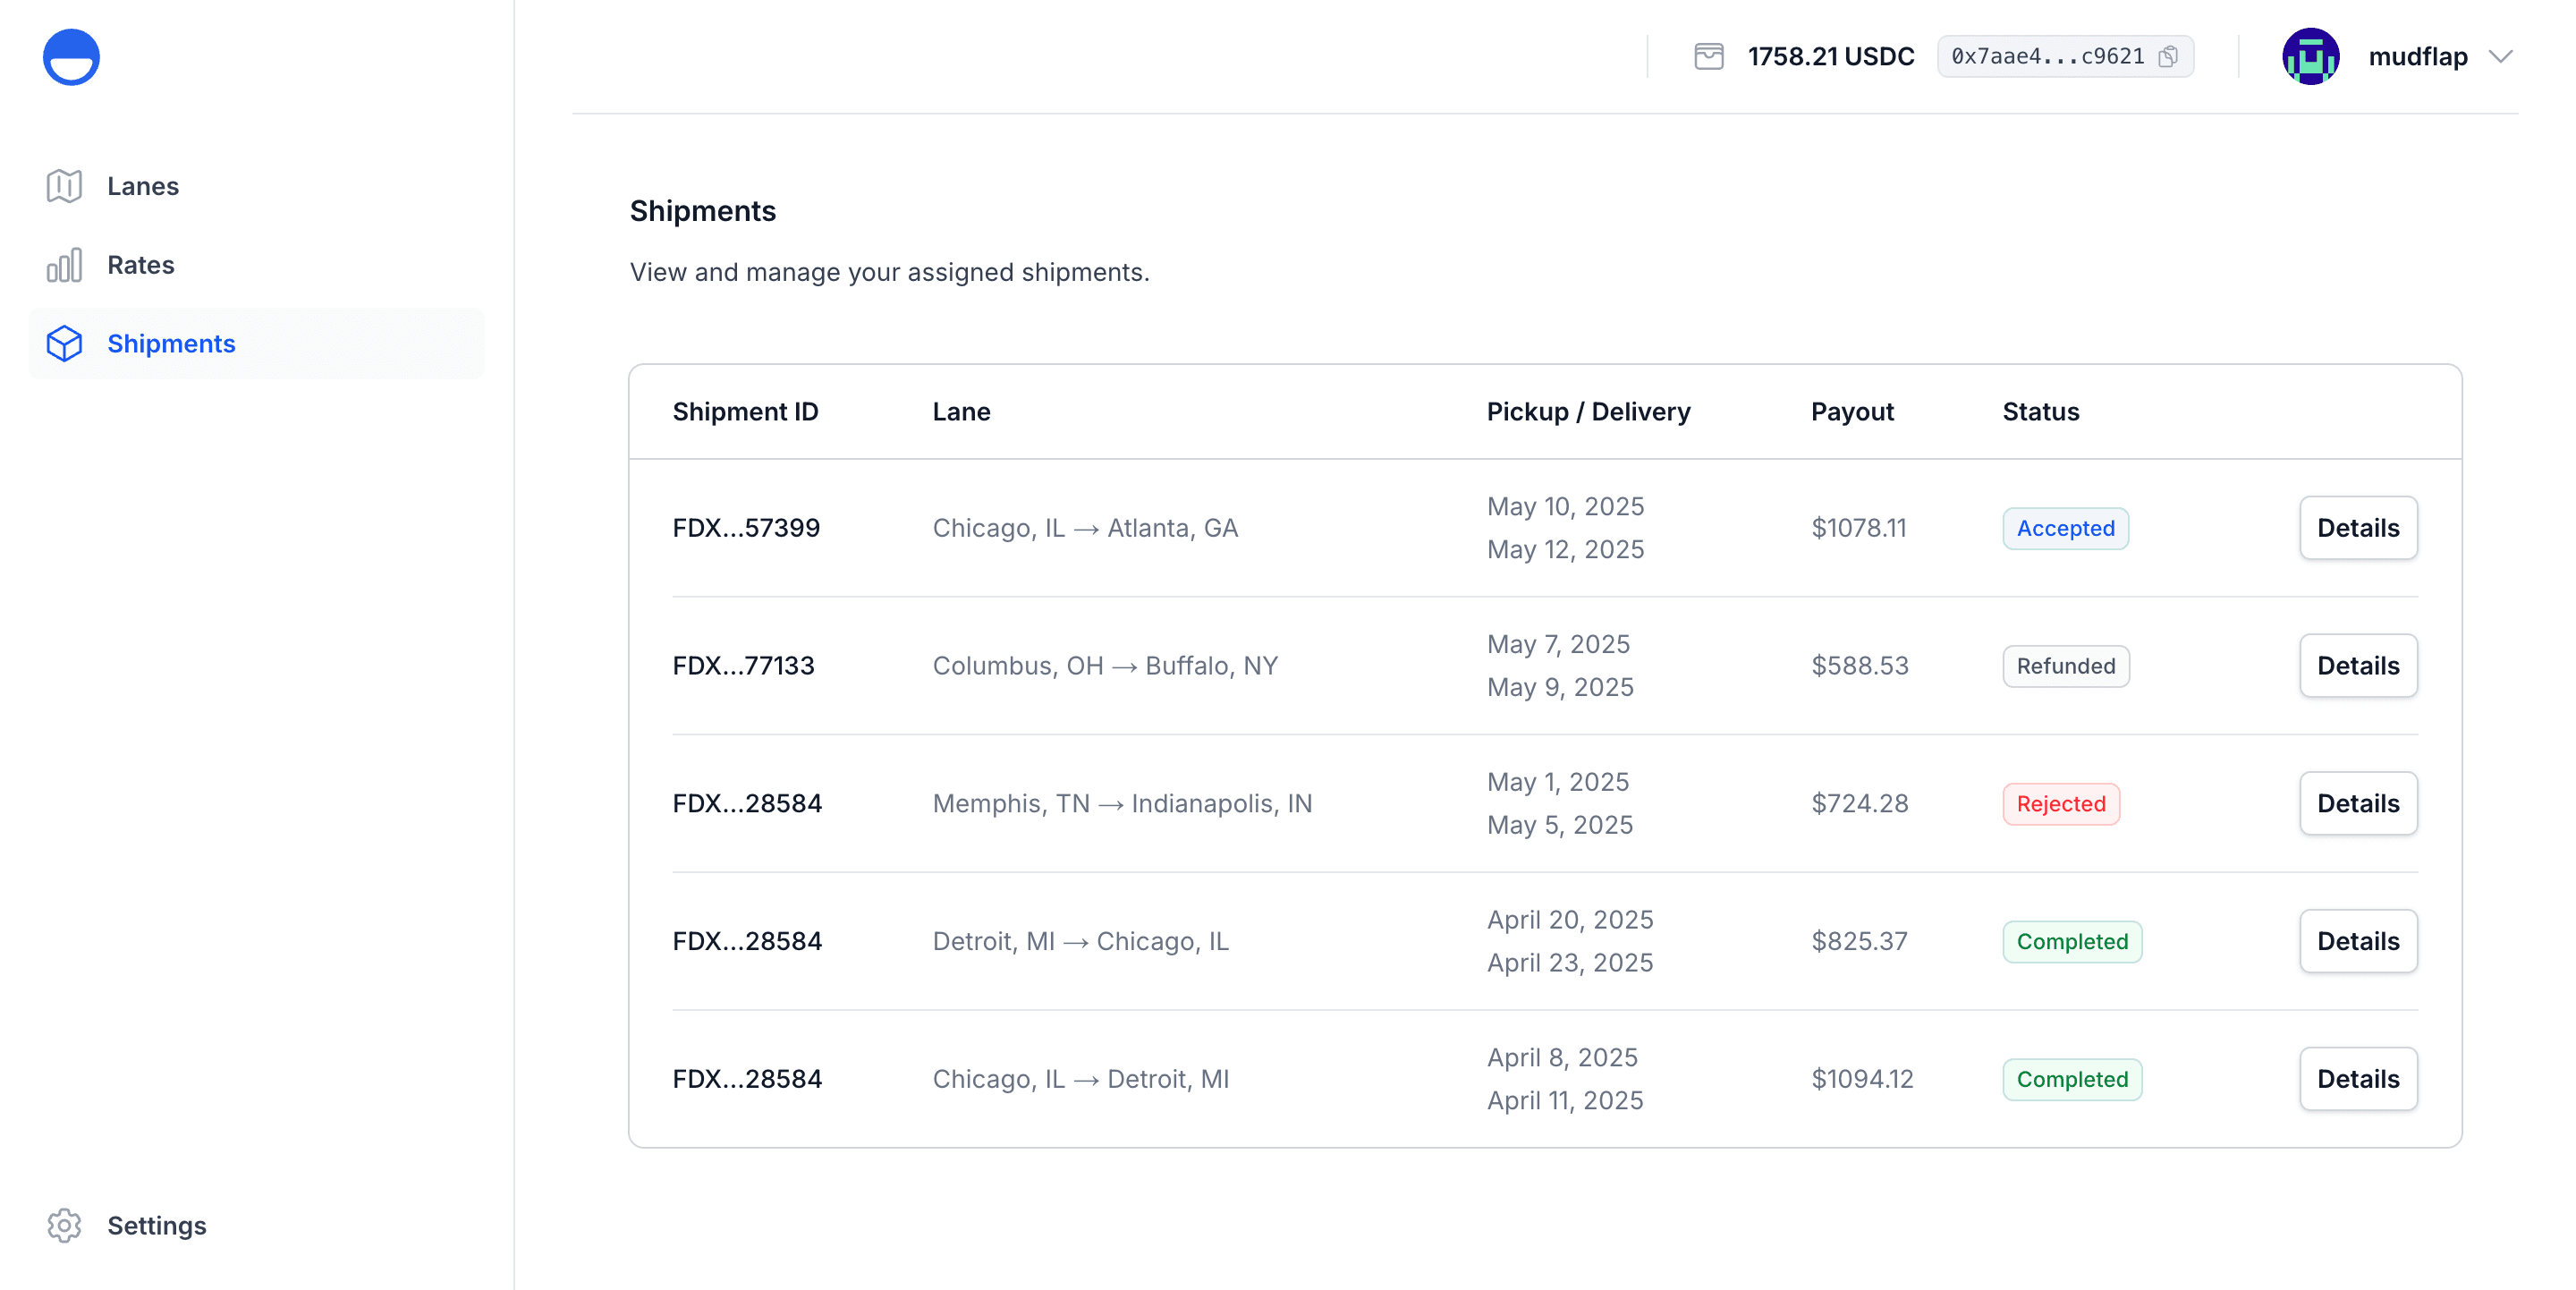Open Details for shipment FDX...57399

tap(2357, 528)
